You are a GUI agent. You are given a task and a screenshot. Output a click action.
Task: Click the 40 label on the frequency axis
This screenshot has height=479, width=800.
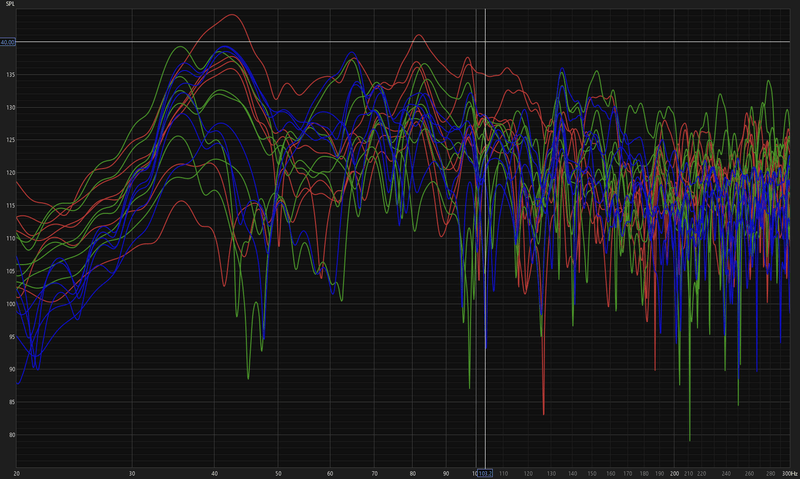[214, 474]
